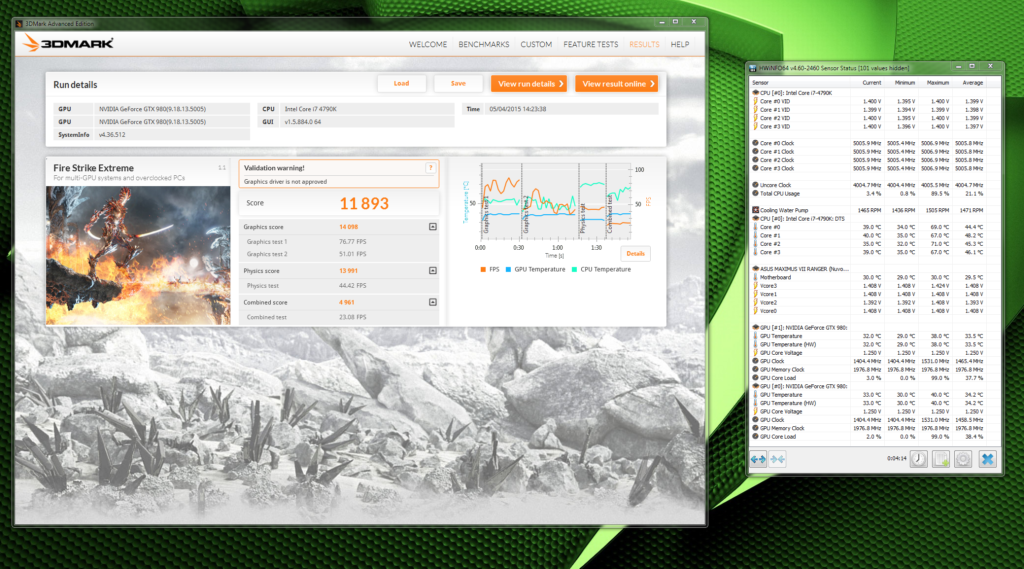Click the Details button under the chart
The height and width of the screenshot is (569, 1024).
click(635, 253)
